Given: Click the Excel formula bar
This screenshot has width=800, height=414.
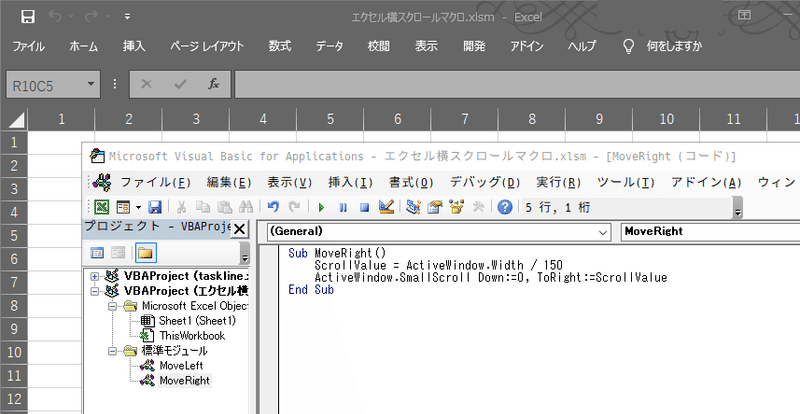Looking at the screenshot, I should point(517,85).
